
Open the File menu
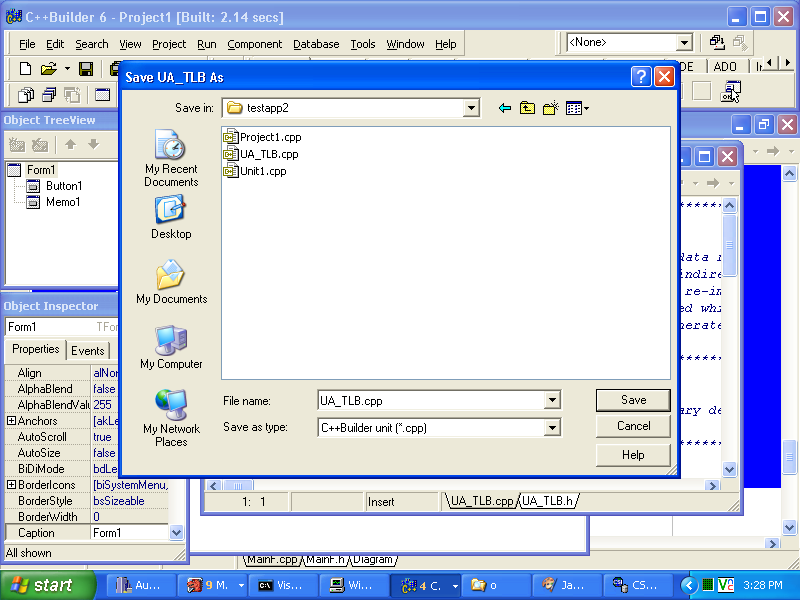27,44
